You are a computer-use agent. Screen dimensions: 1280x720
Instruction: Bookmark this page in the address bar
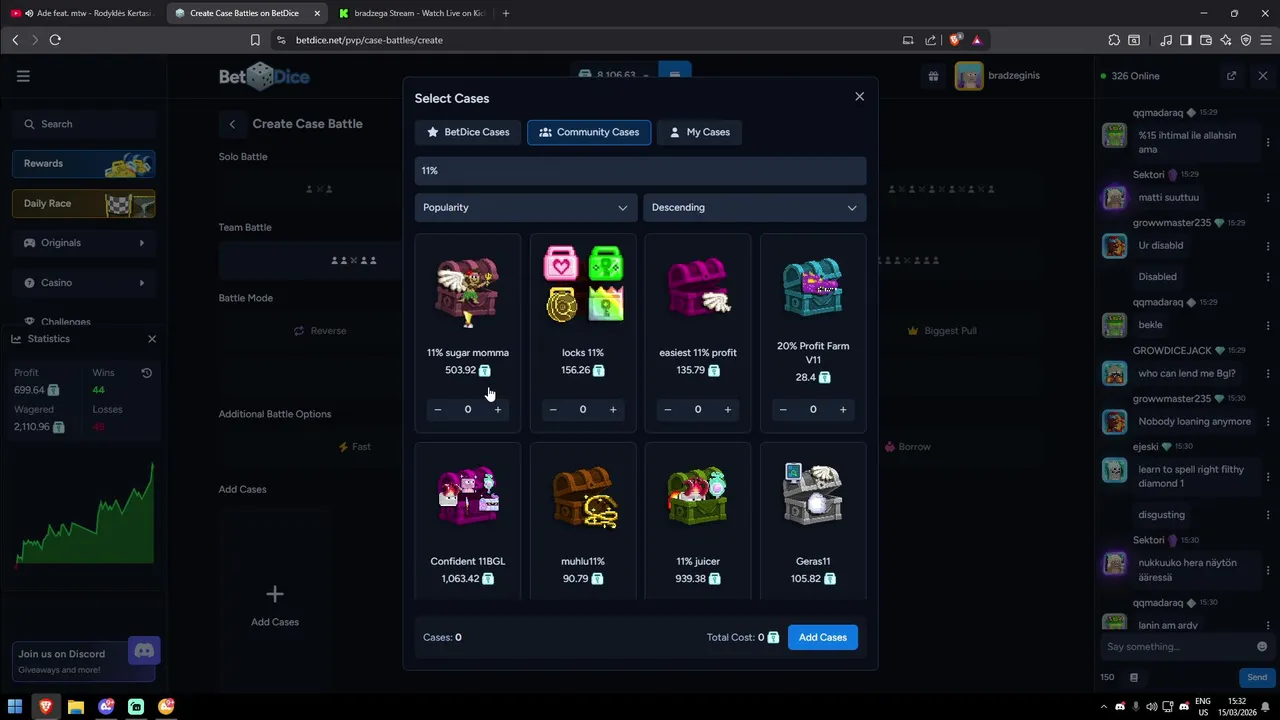(255, 40)
